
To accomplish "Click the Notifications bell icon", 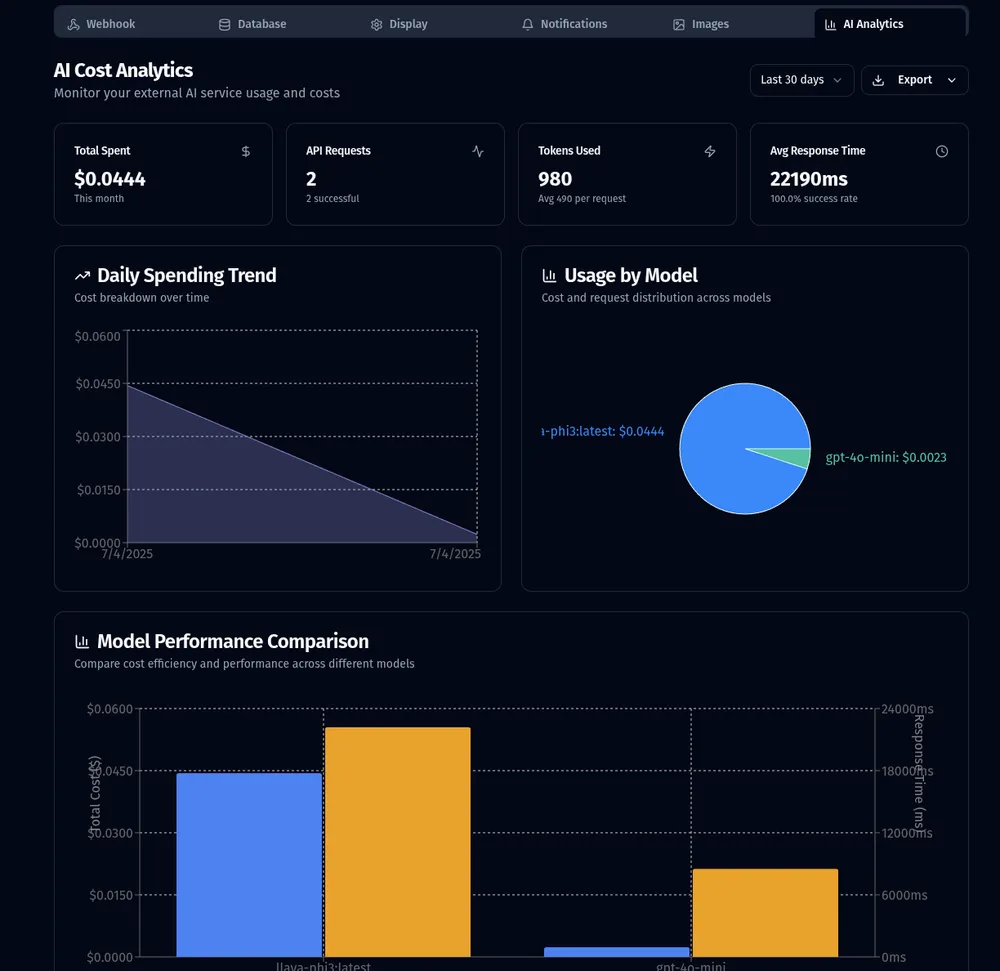I will [x=527, y=24].
